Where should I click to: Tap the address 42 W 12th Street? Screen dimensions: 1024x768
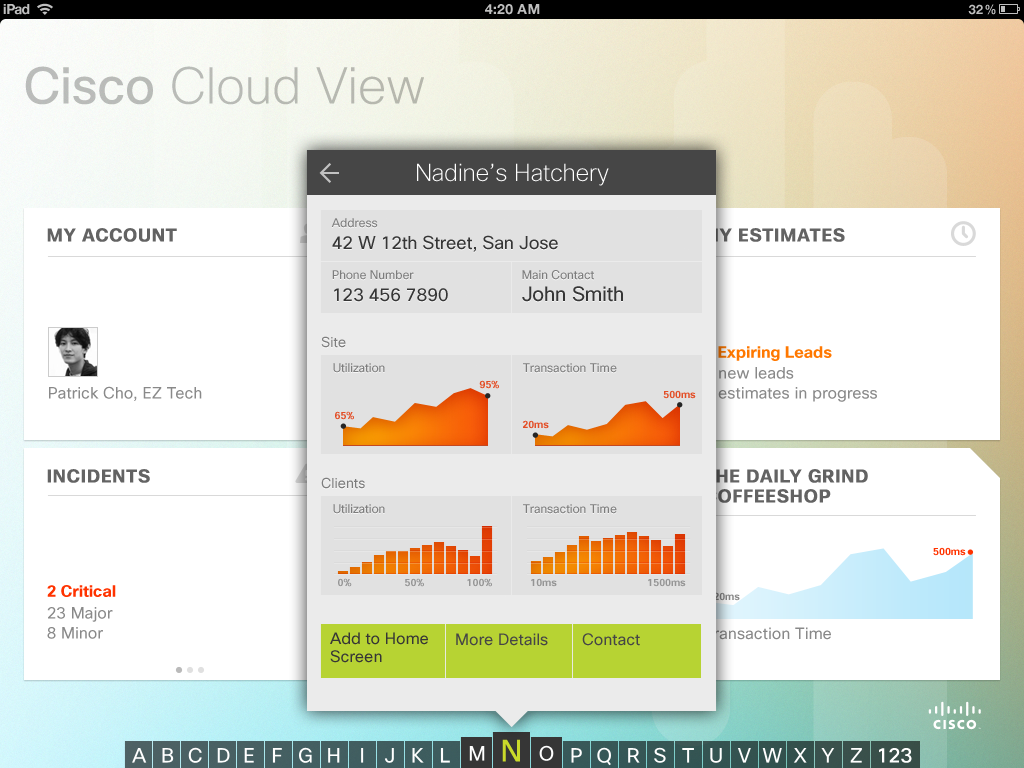(445, 243)
